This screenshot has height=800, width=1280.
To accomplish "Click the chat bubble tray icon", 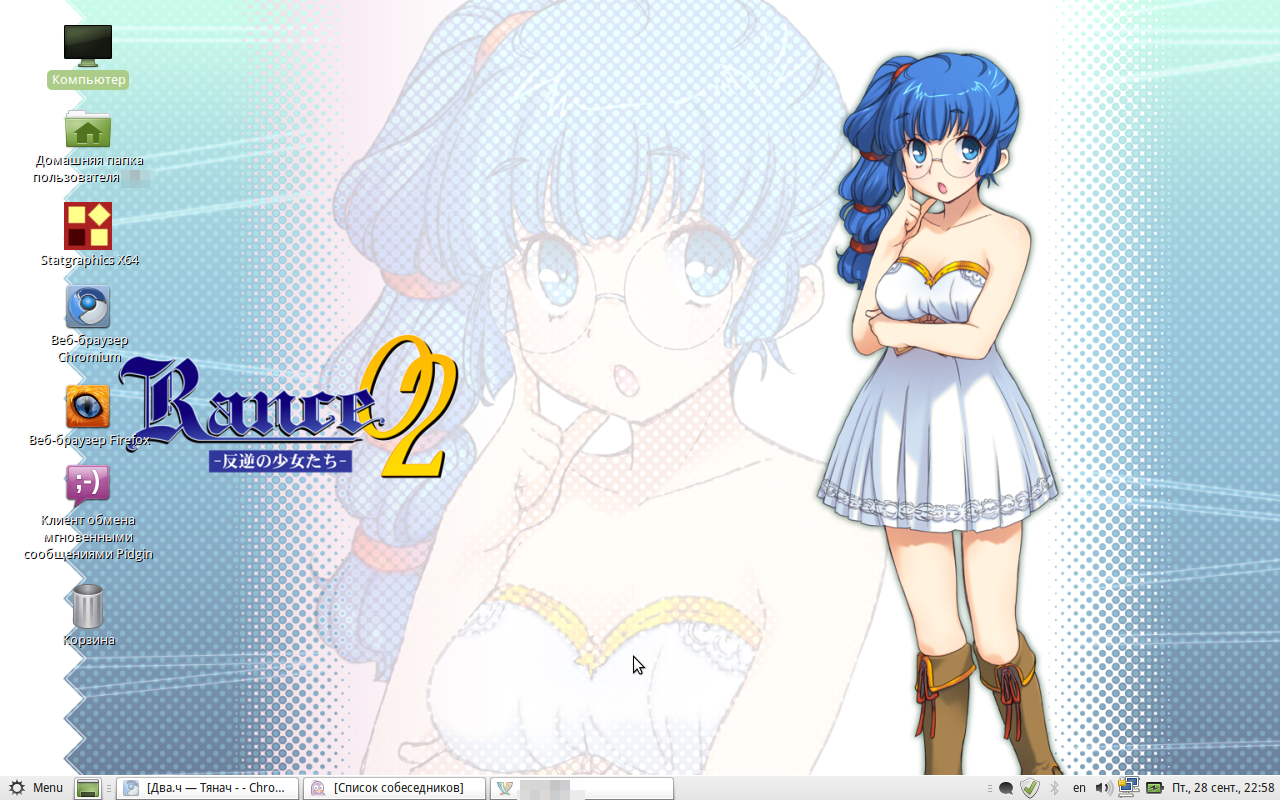I will [1006, 788].
